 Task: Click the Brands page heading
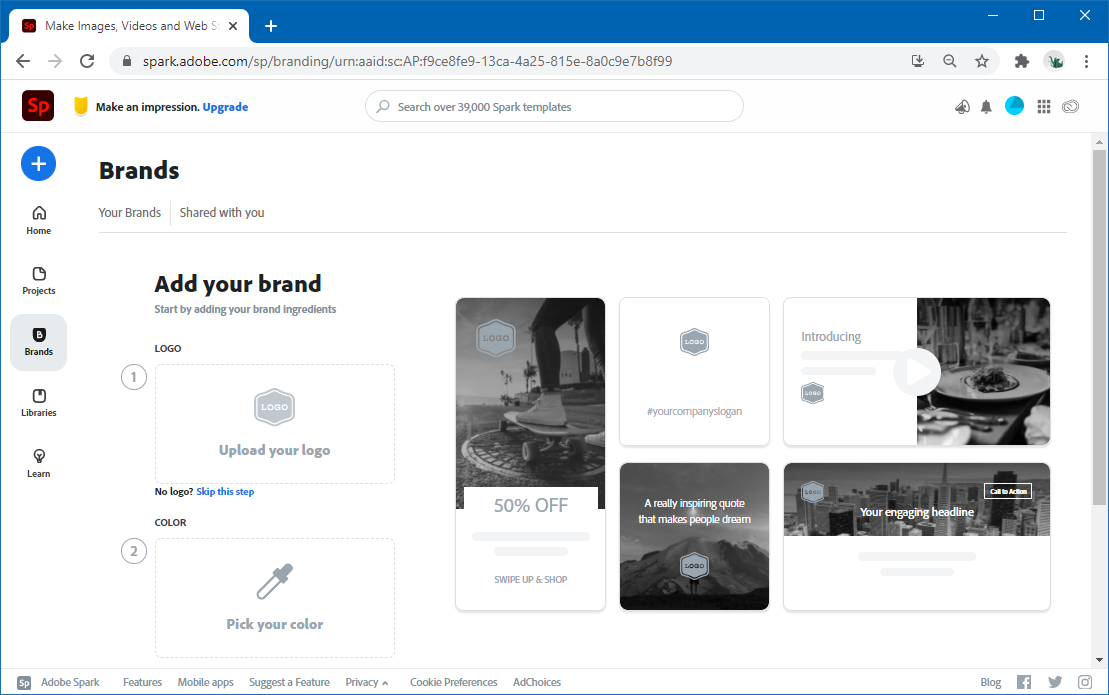tap(139, 170)
